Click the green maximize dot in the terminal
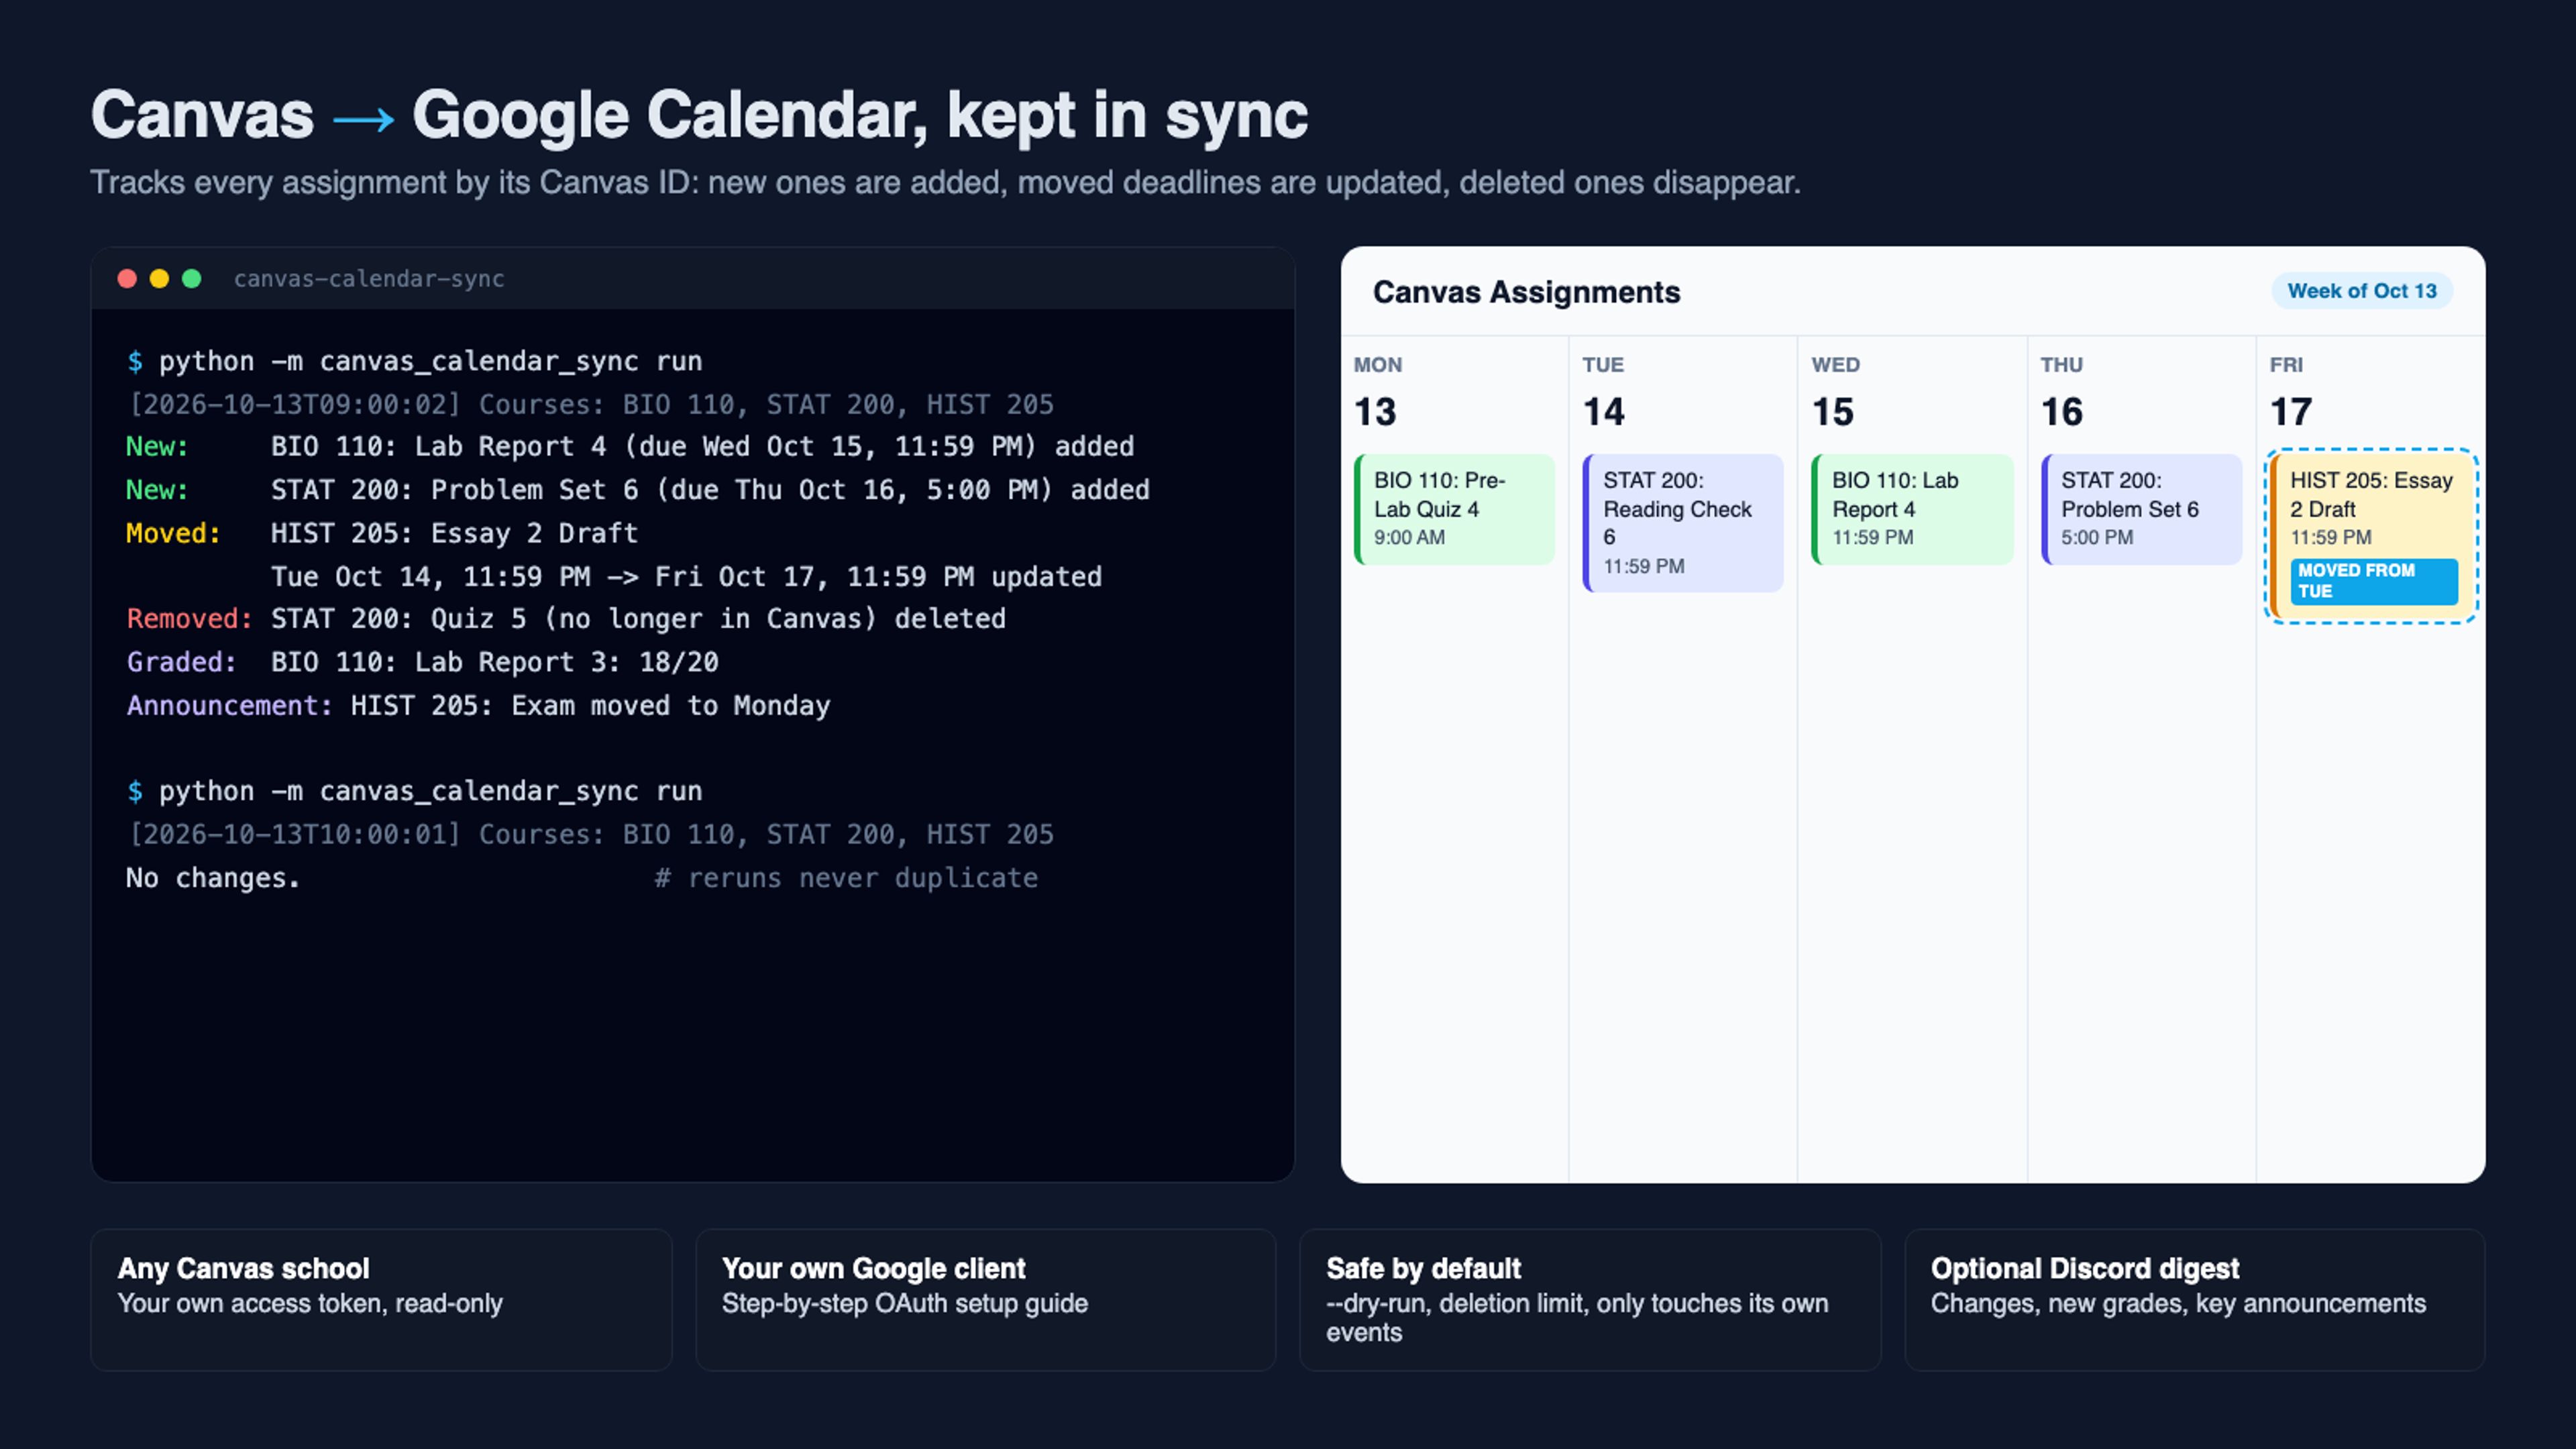The image size is (2576, 1449). pyautogui.click(x=192, y=279)
